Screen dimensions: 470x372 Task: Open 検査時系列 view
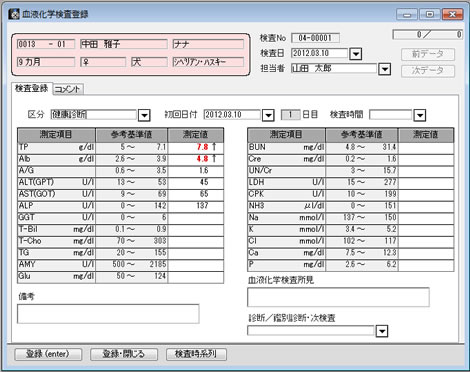(x=196, y=354)
